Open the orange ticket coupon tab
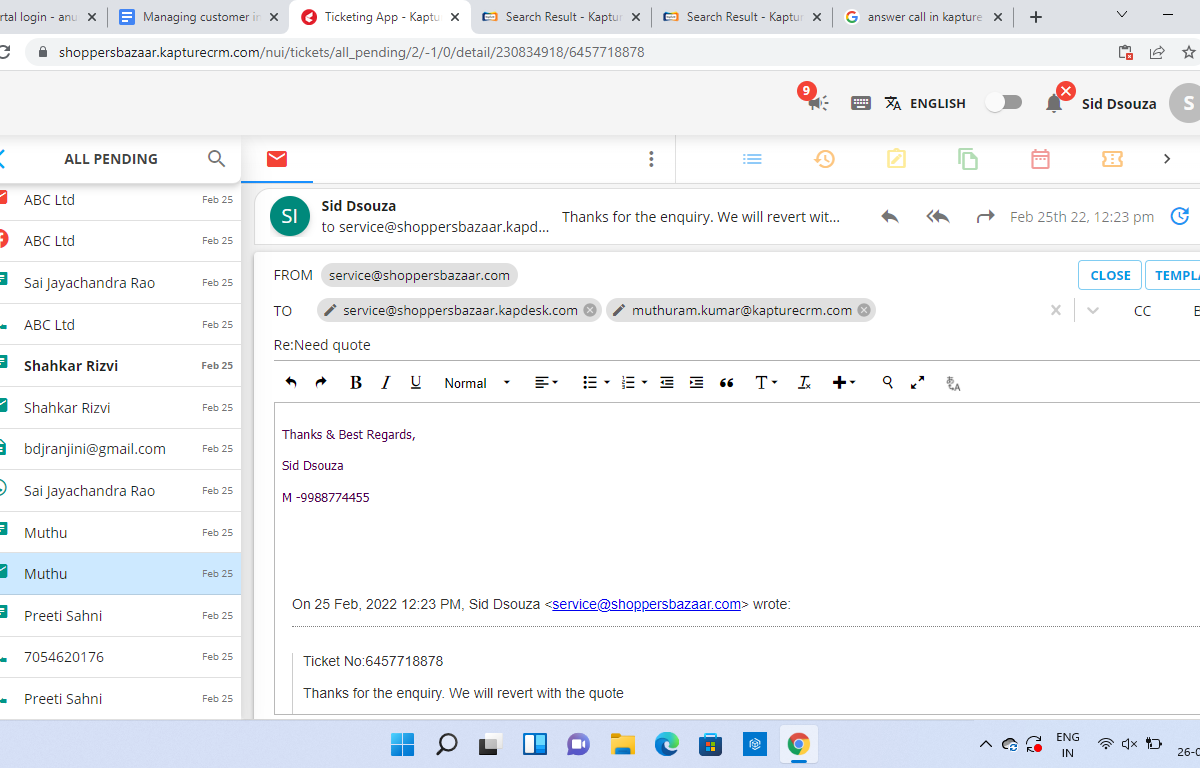1200x768 pixels. tap(1112, 159)
